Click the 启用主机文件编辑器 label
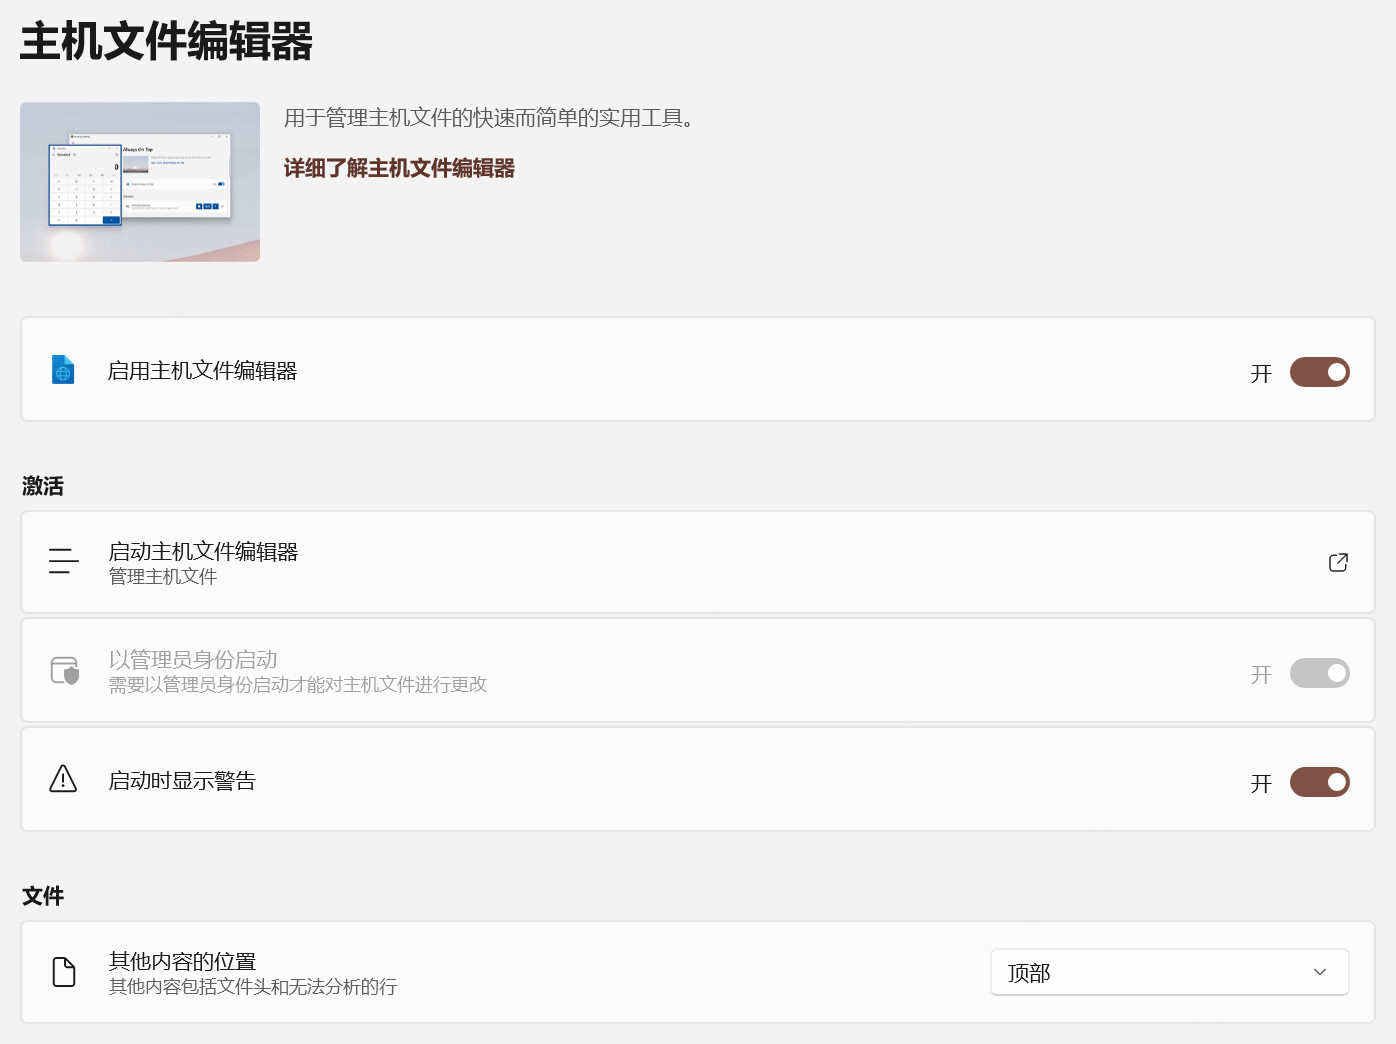This screenshot has height=1044, width=1396. (x=202, y=371)
